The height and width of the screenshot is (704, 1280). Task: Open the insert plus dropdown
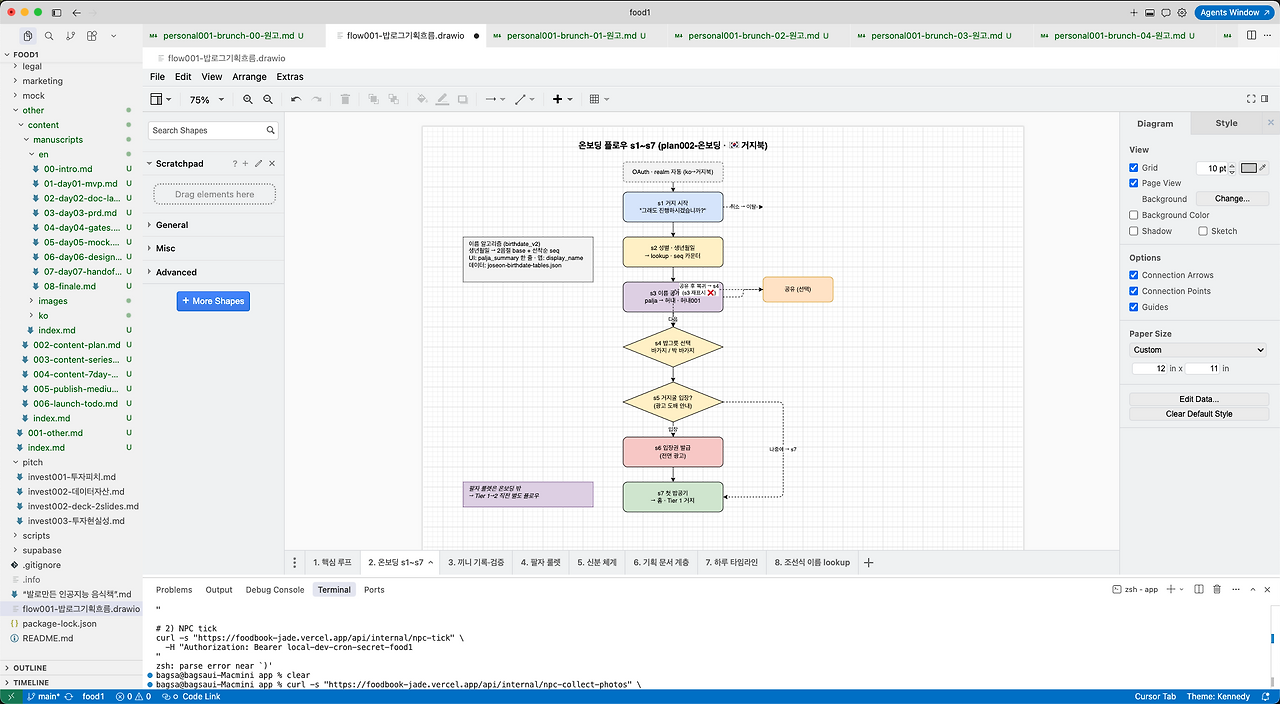coord(563,99)
